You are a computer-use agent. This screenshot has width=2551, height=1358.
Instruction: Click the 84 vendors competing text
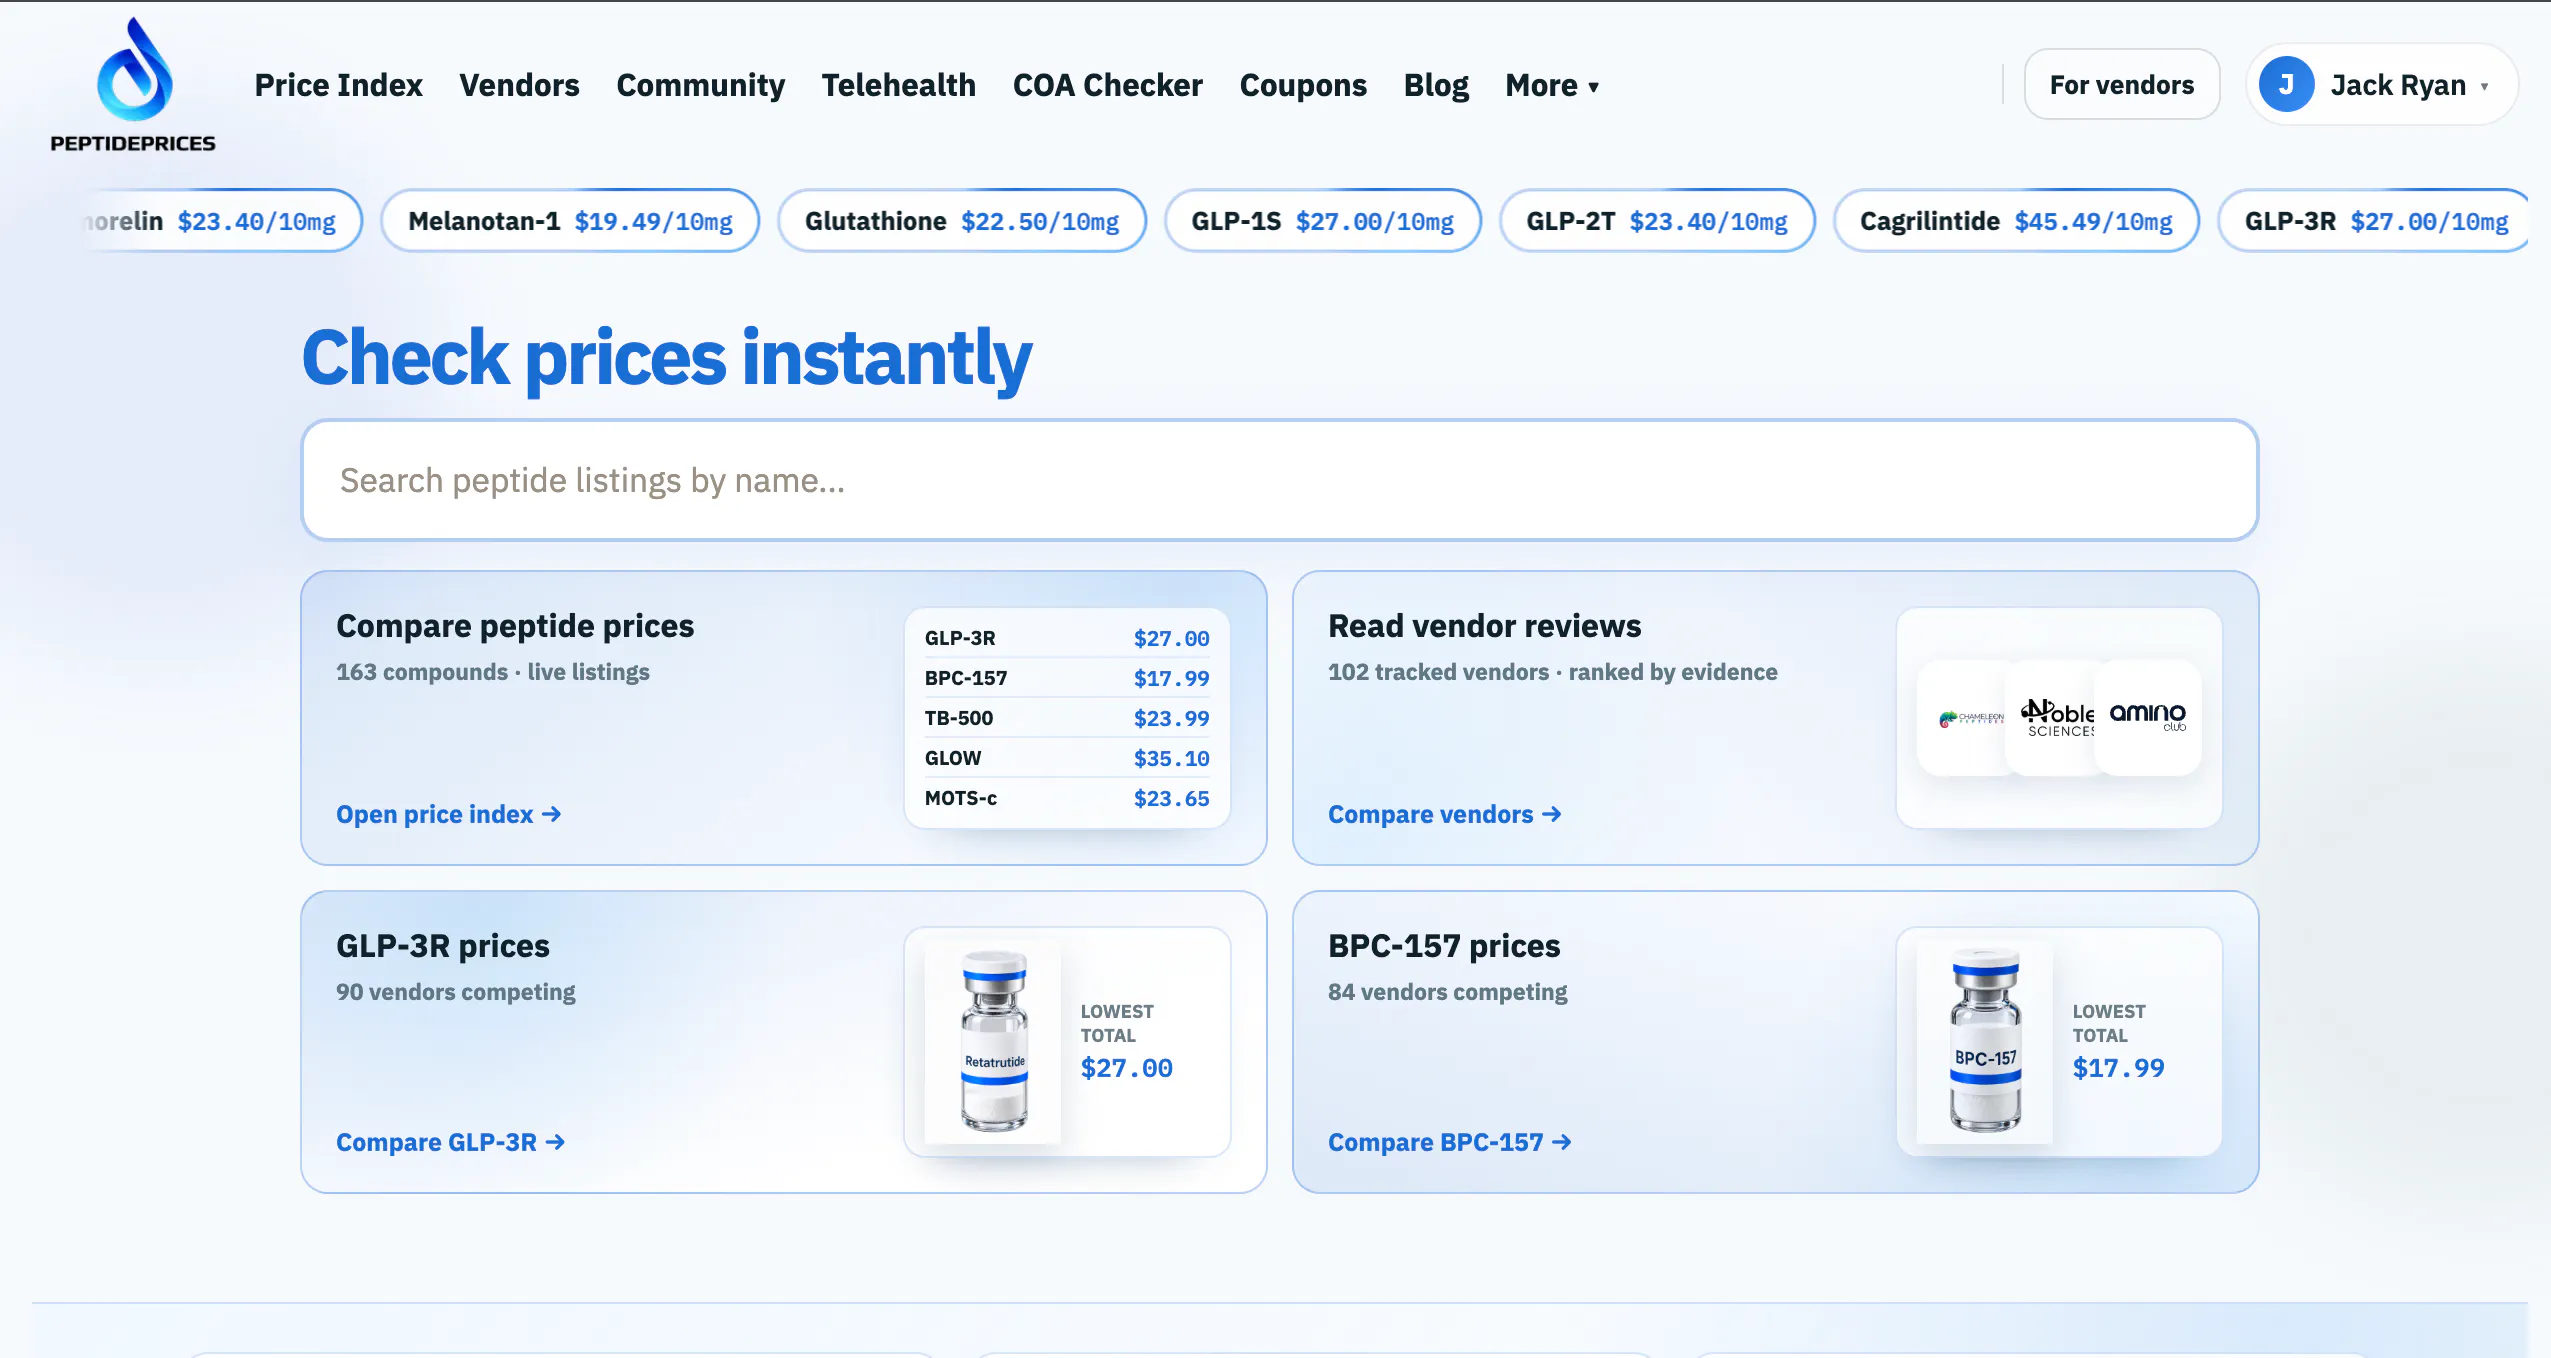click(1447, 992)
